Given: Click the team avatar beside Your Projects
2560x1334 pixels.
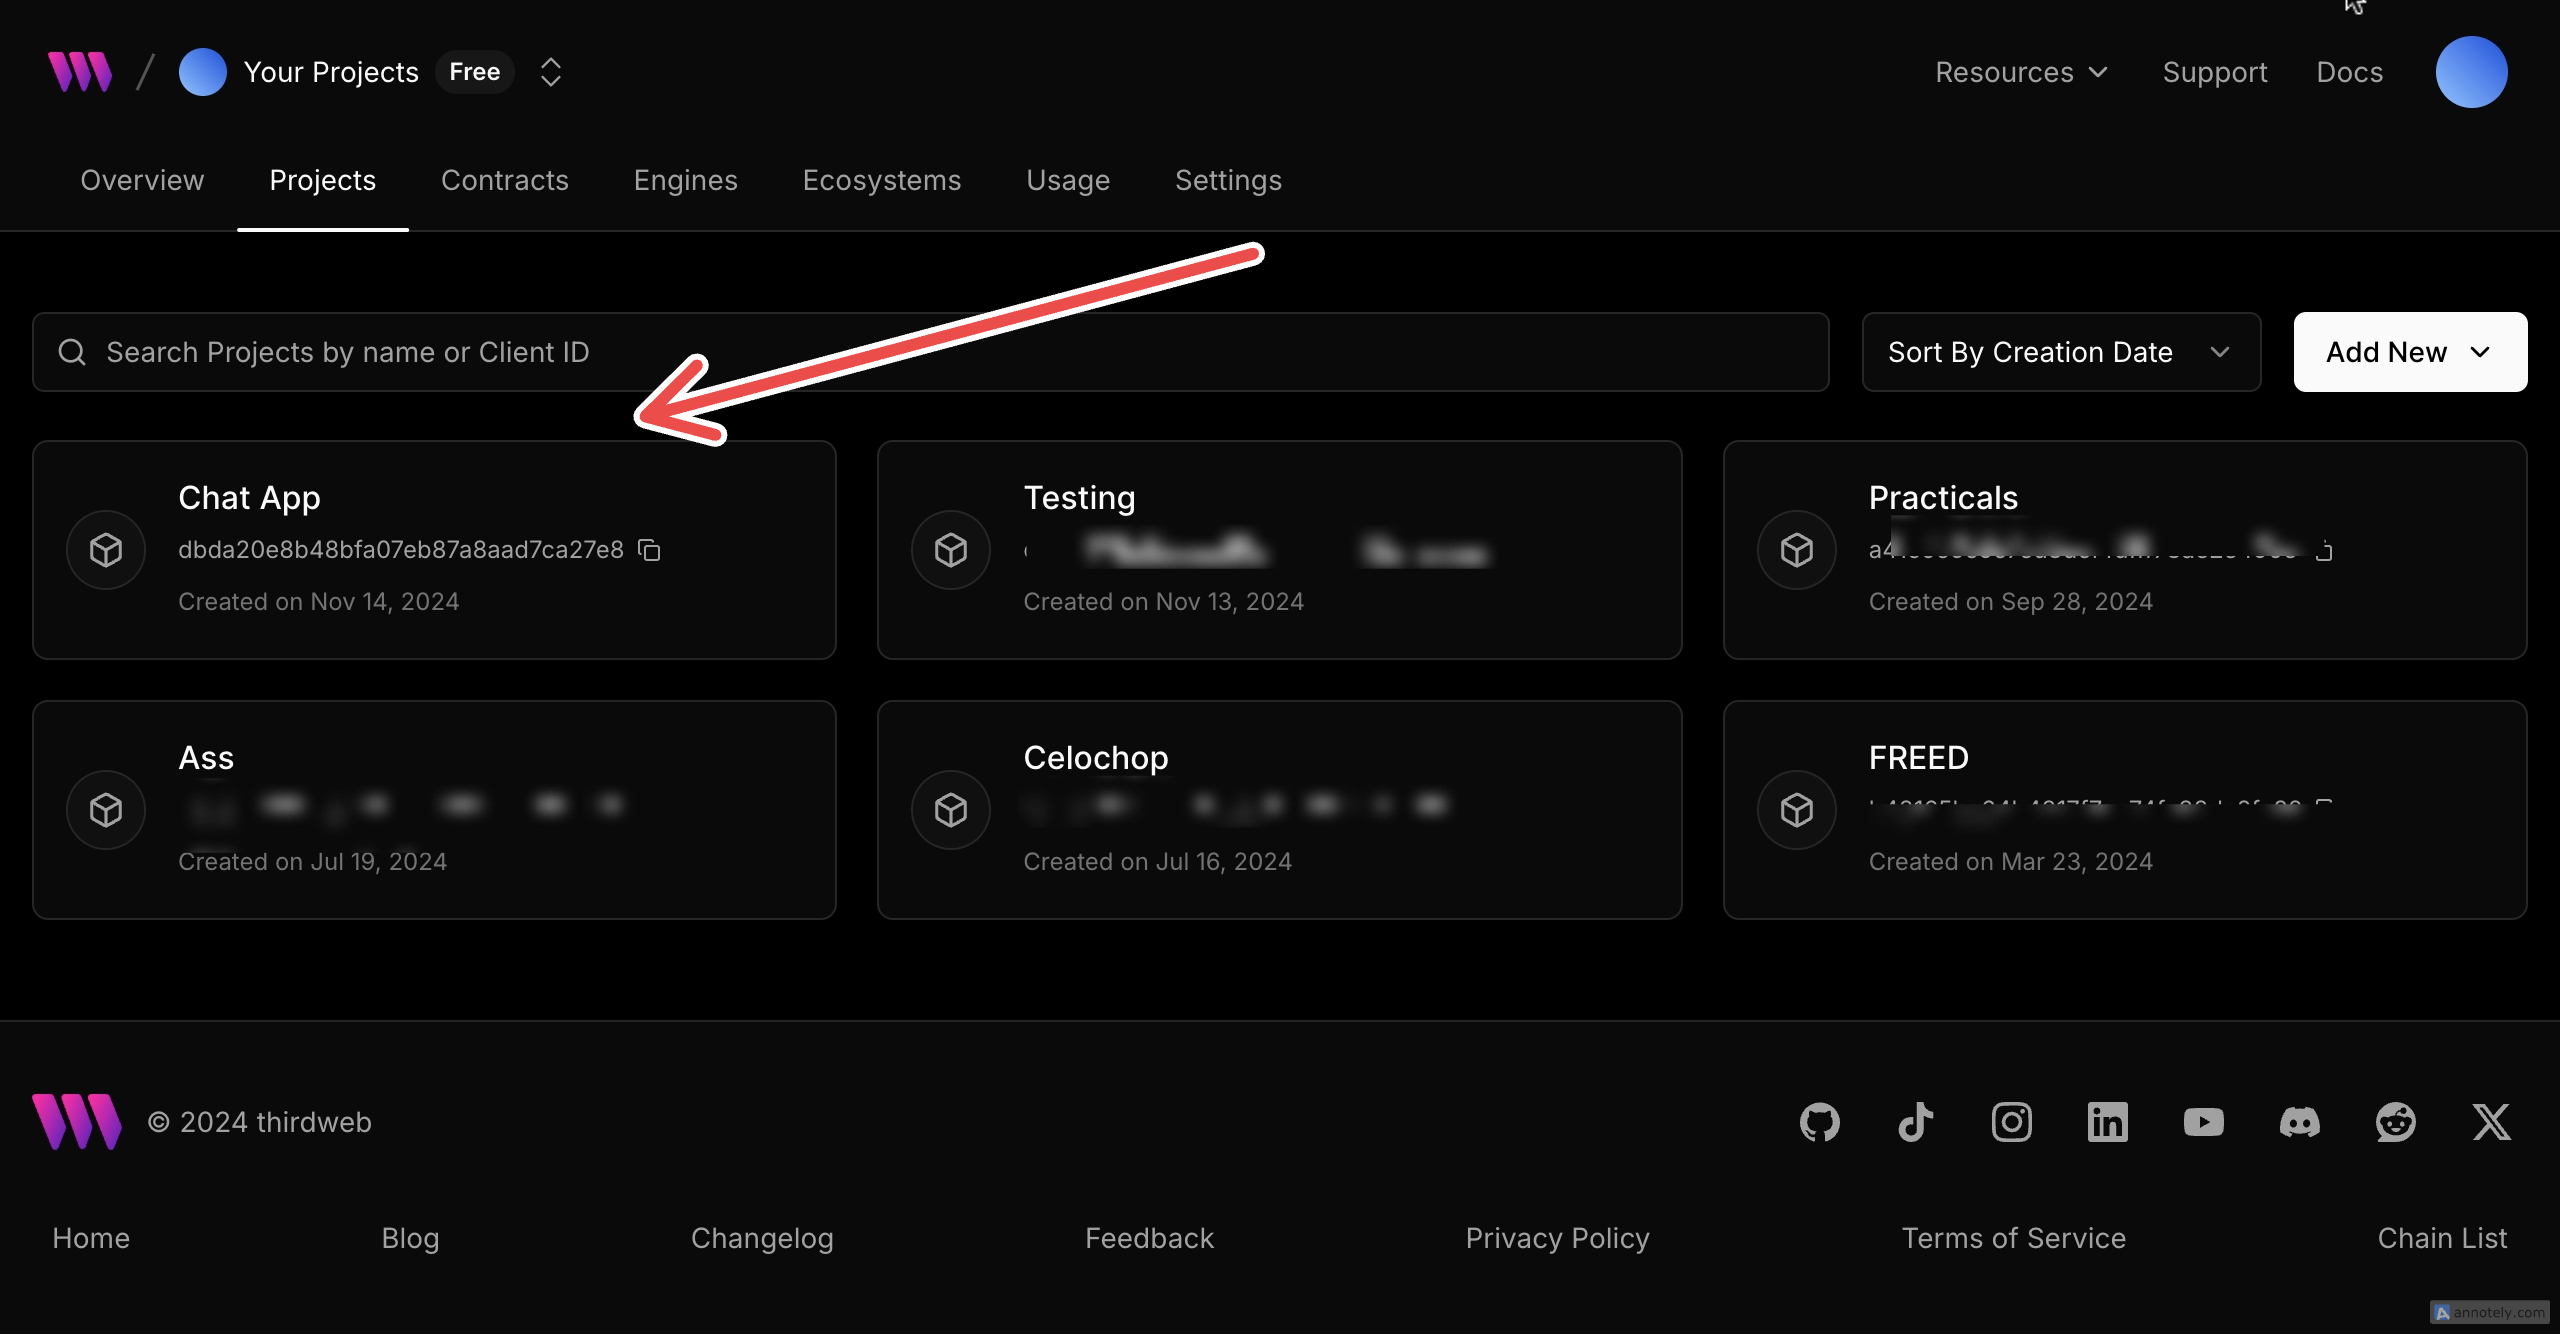Looking at the screenshot, I should point(202,72).
